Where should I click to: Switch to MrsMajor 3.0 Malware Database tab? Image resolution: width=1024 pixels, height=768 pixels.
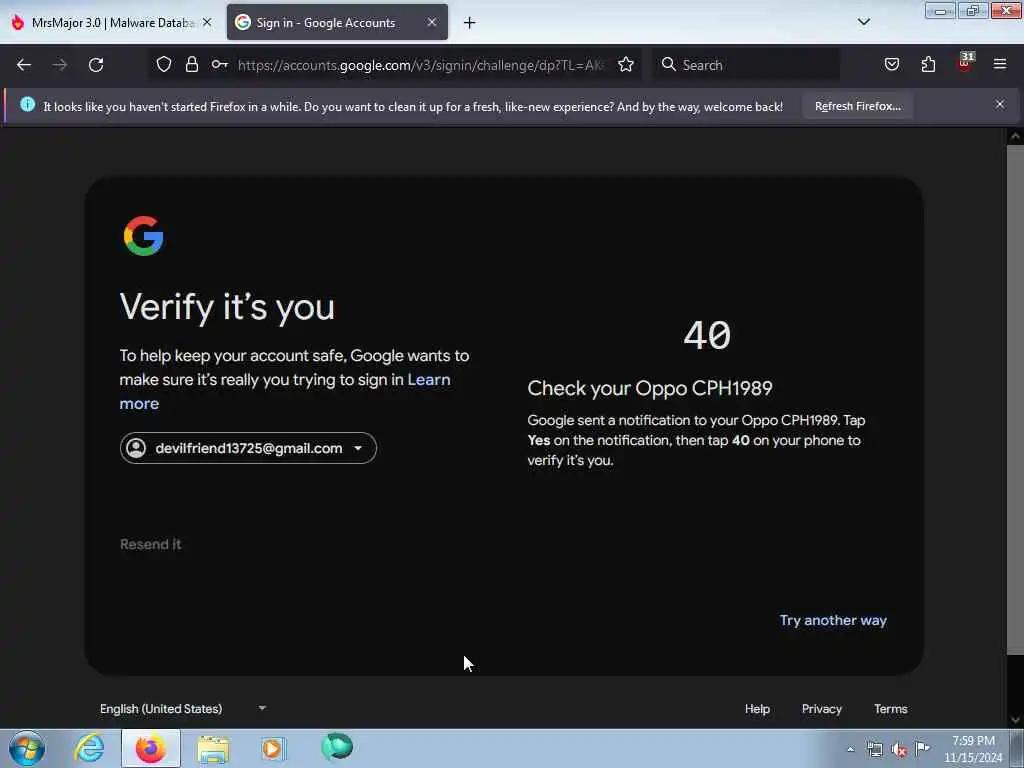pyautogui.click(x=111, y=23)
